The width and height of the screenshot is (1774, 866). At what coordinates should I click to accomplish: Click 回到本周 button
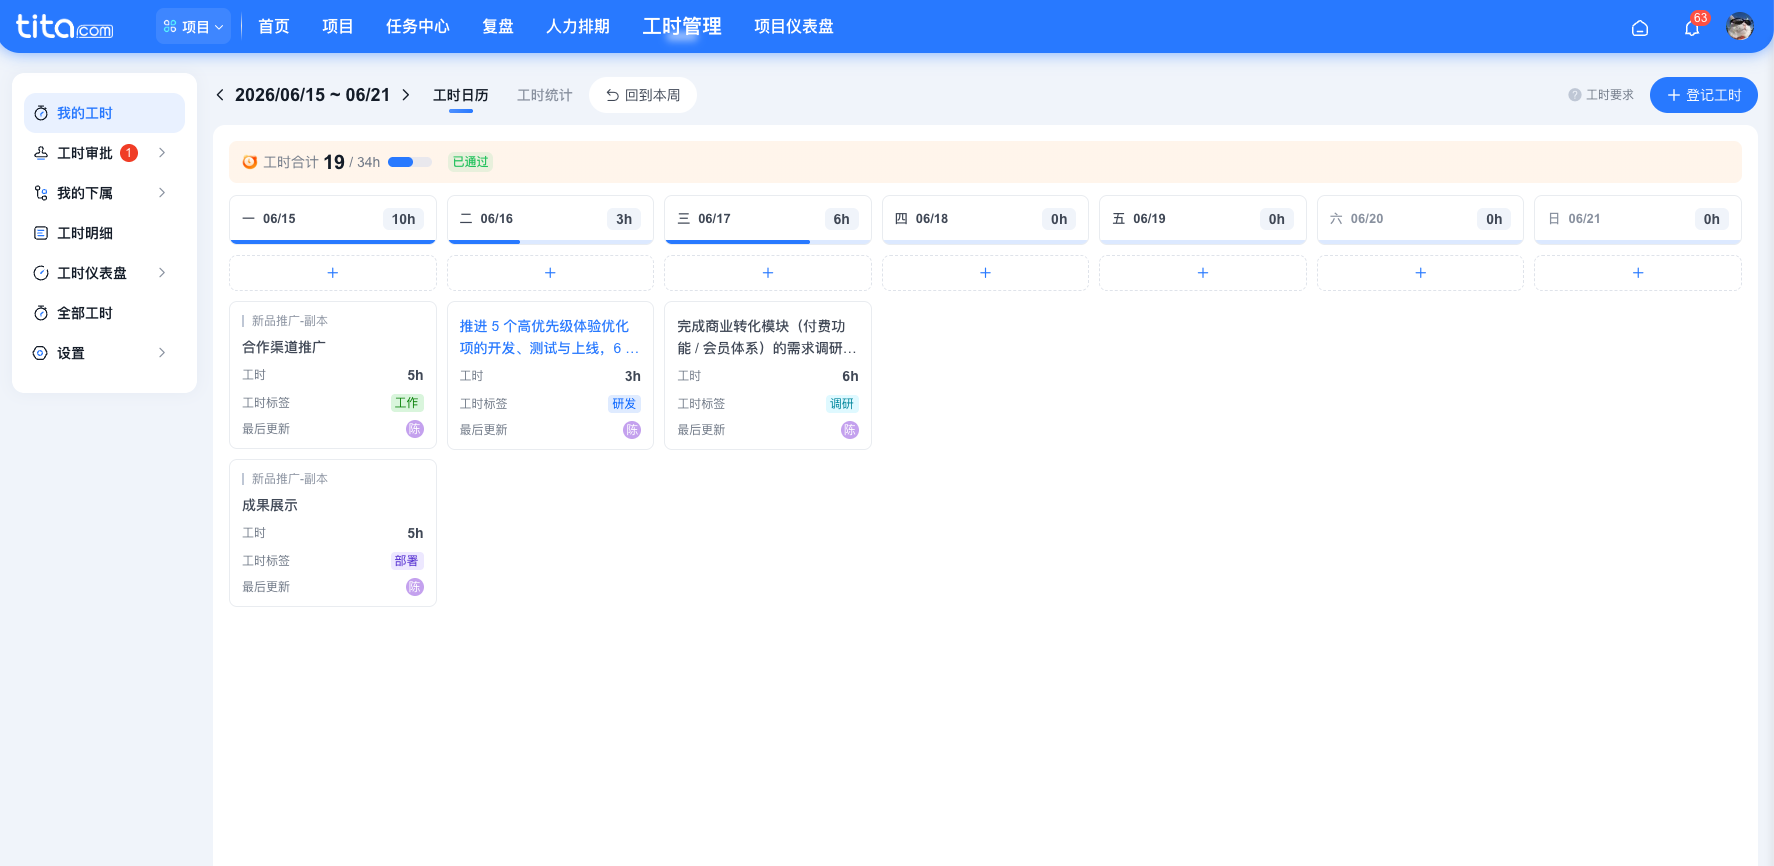click(x=643, y=95)
